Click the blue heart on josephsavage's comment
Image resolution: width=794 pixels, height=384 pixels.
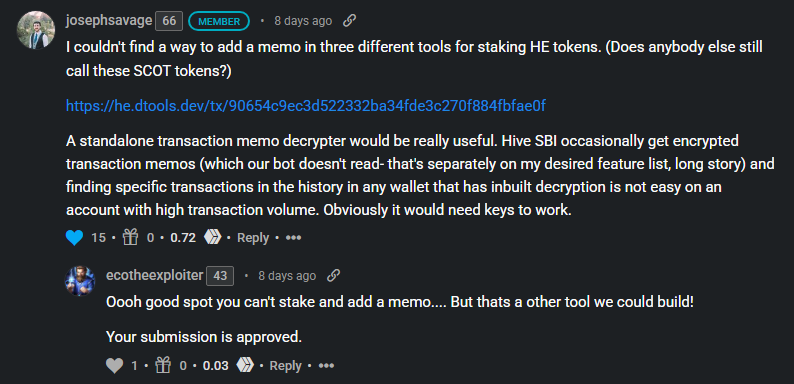tap(75, 237)
